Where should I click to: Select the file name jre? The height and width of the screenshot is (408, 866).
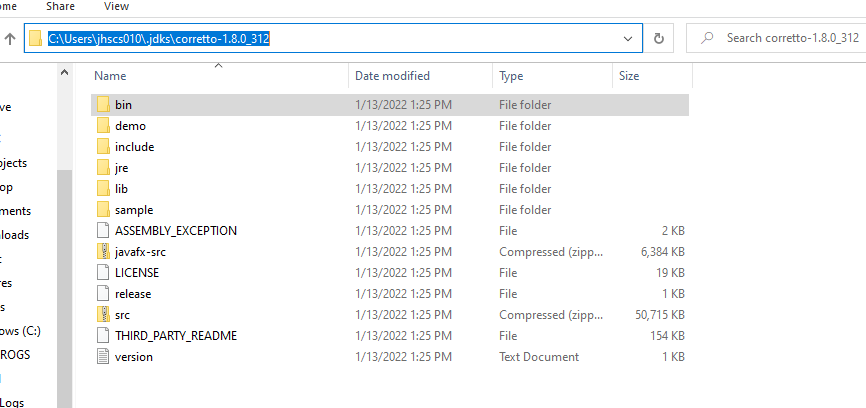(122, 168)
